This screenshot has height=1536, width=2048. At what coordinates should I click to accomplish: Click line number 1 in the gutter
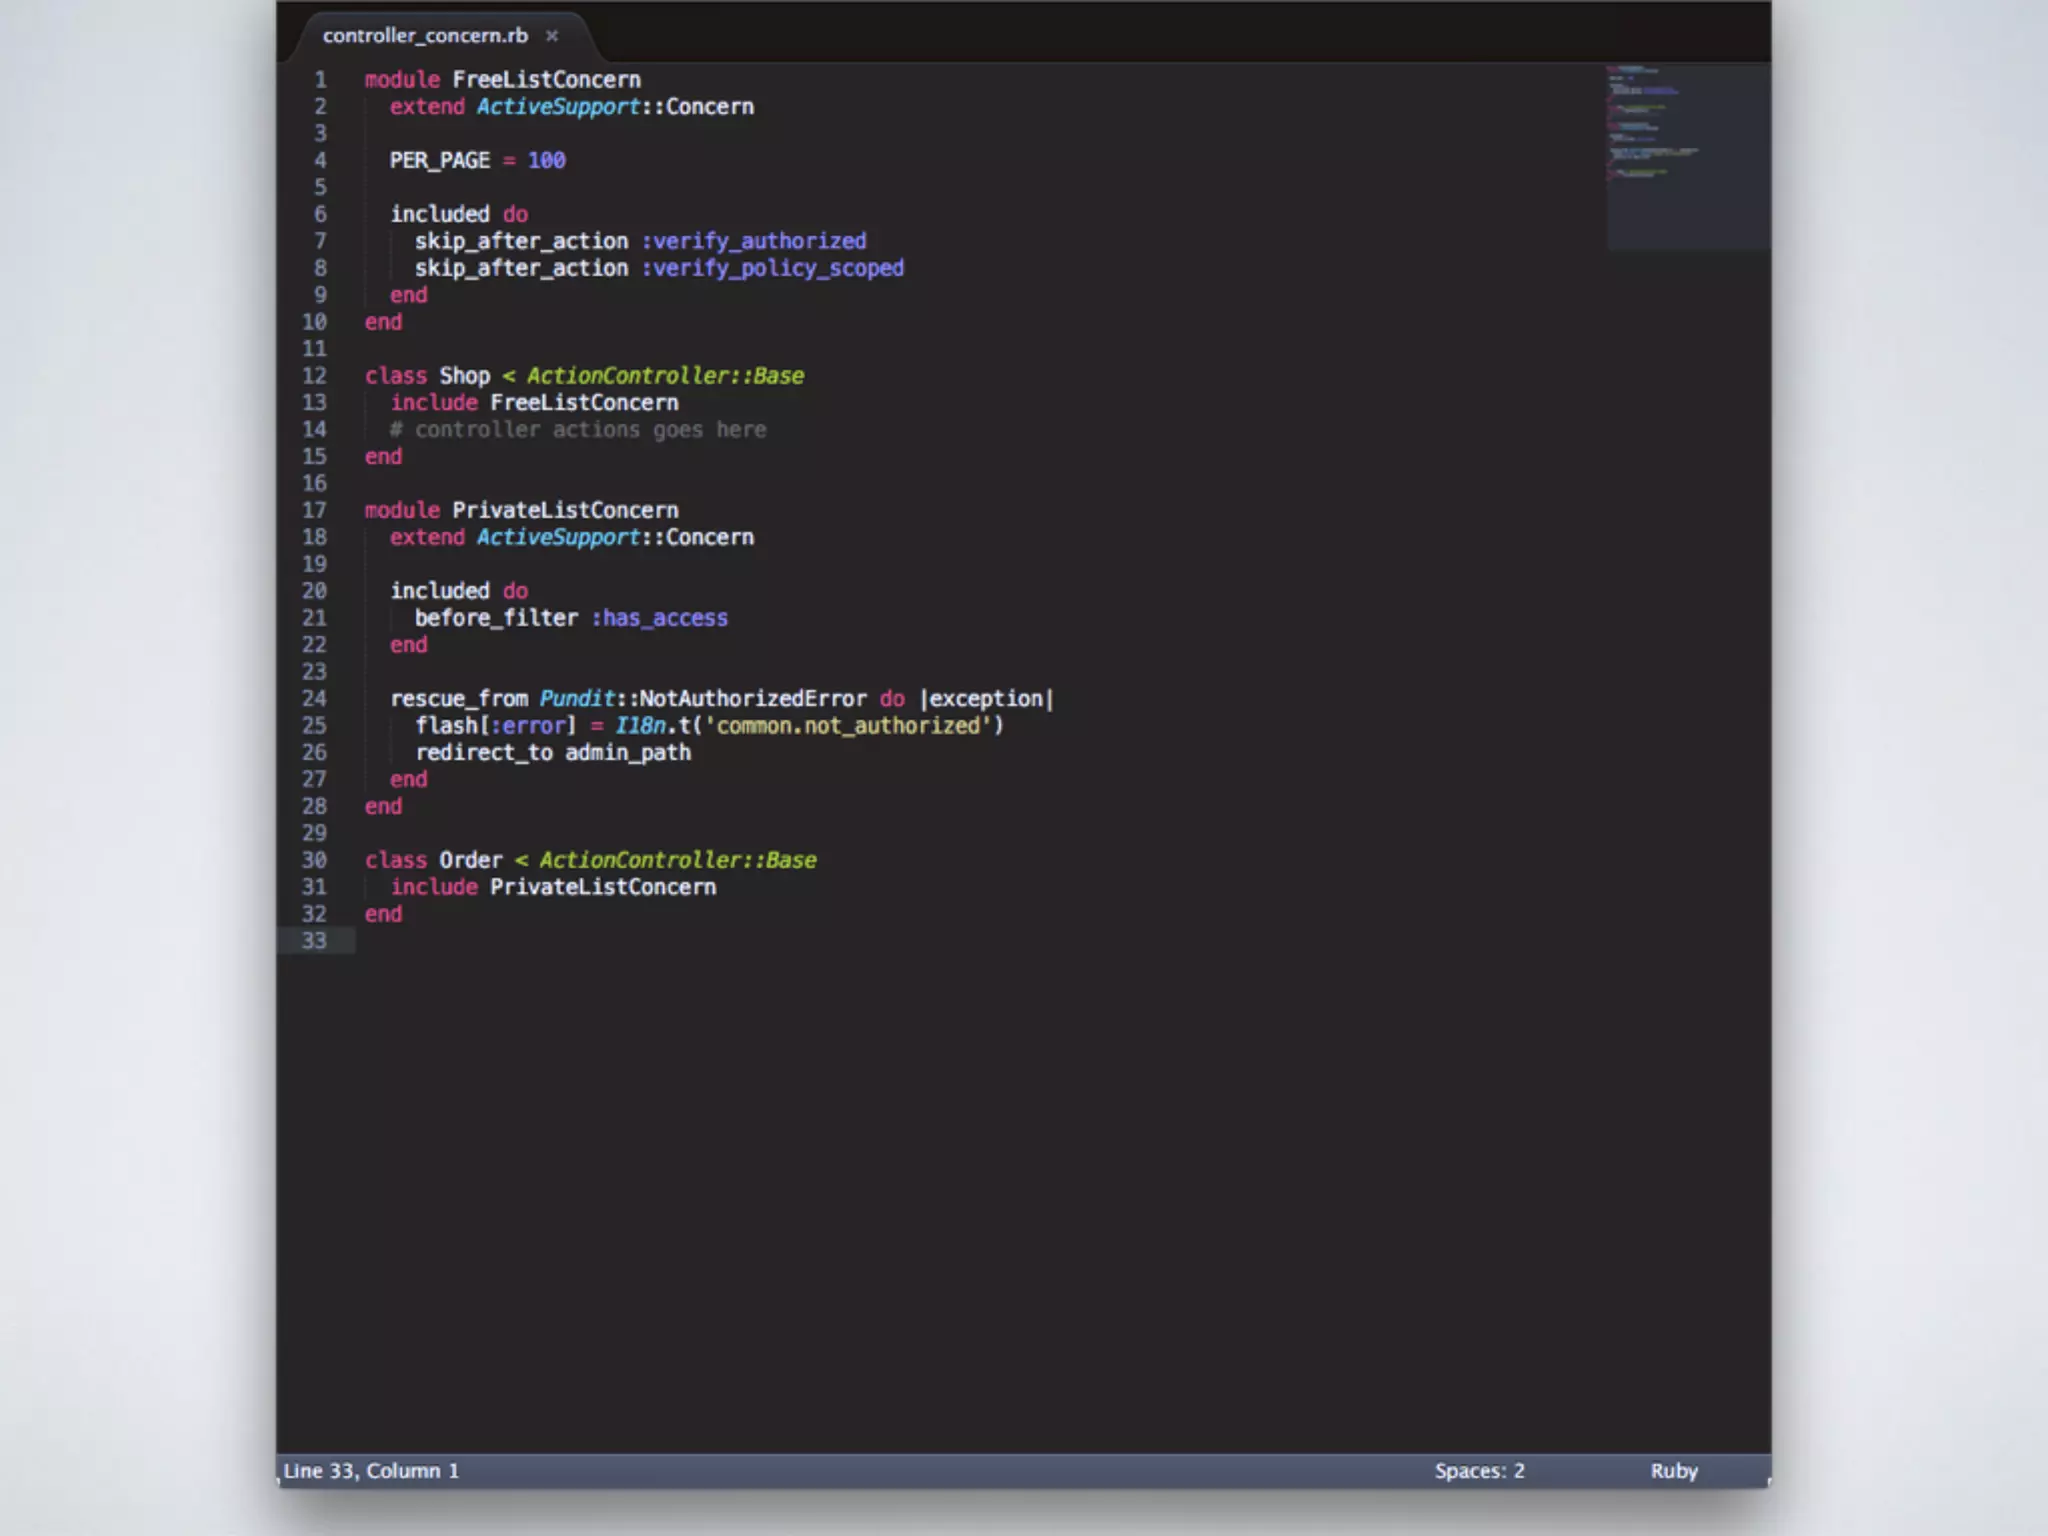point(320,80)
